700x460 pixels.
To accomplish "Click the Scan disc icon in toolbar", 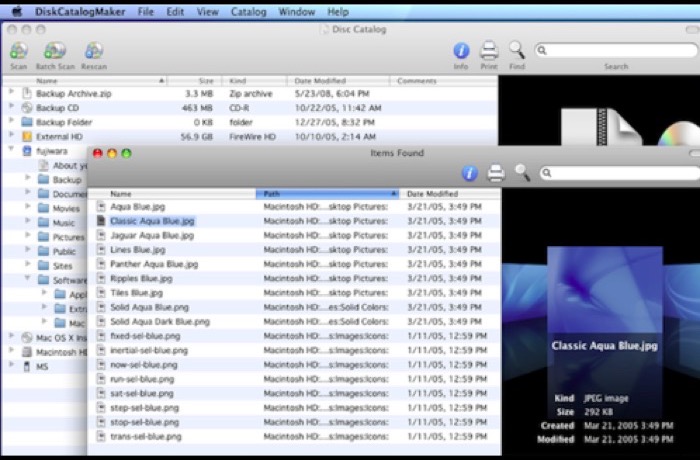I will pyautogui.click(x=19, y=51).
